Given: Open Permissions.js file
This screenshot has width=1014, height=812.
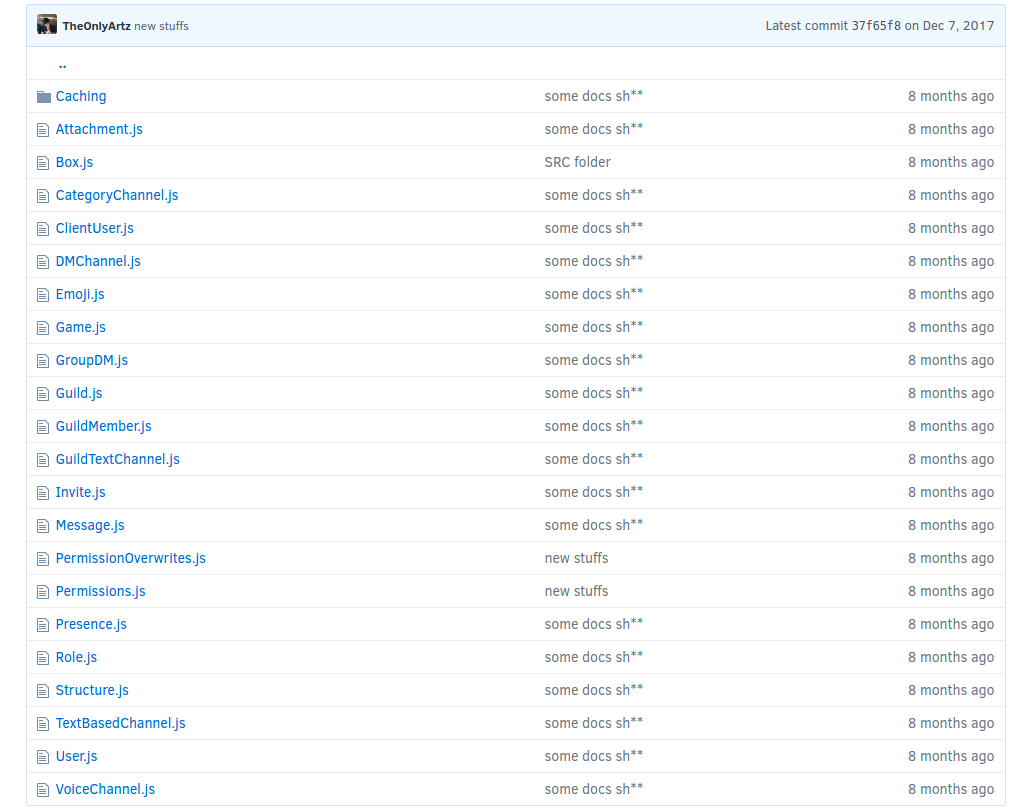Looking at the screenshot, I should click(101, 591).
